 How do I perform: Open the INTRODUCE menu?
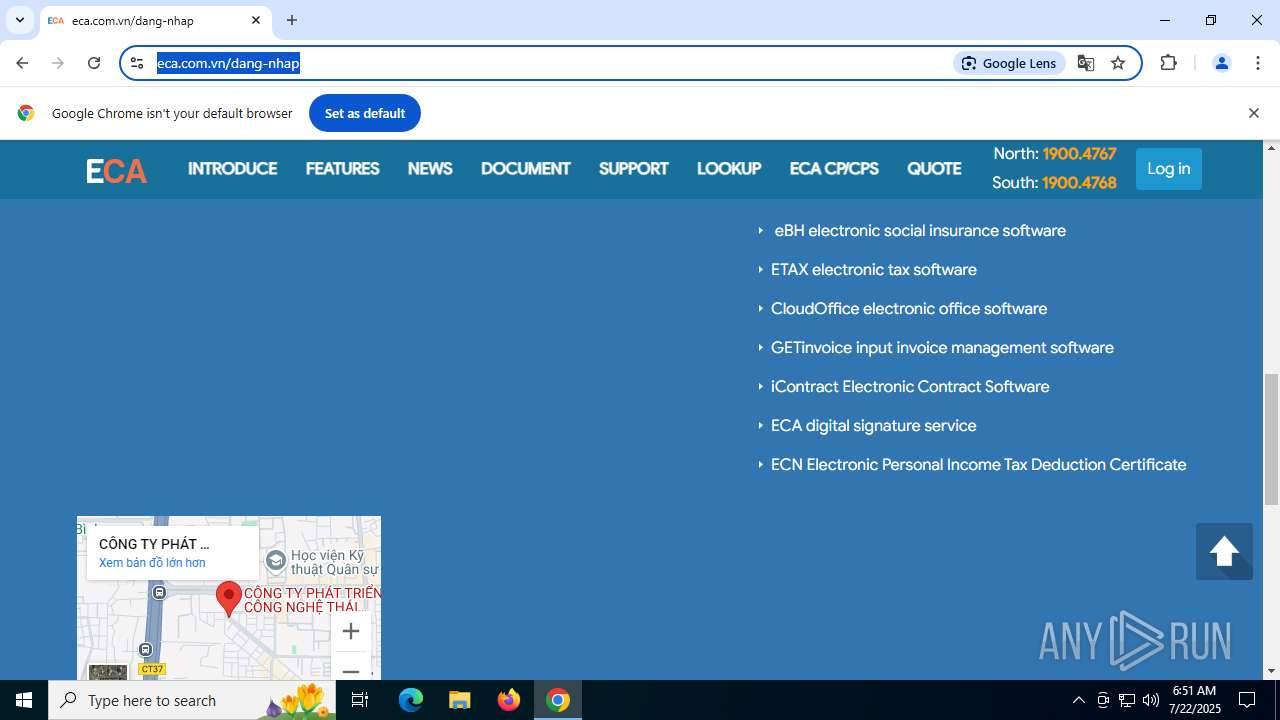[232, 169]
